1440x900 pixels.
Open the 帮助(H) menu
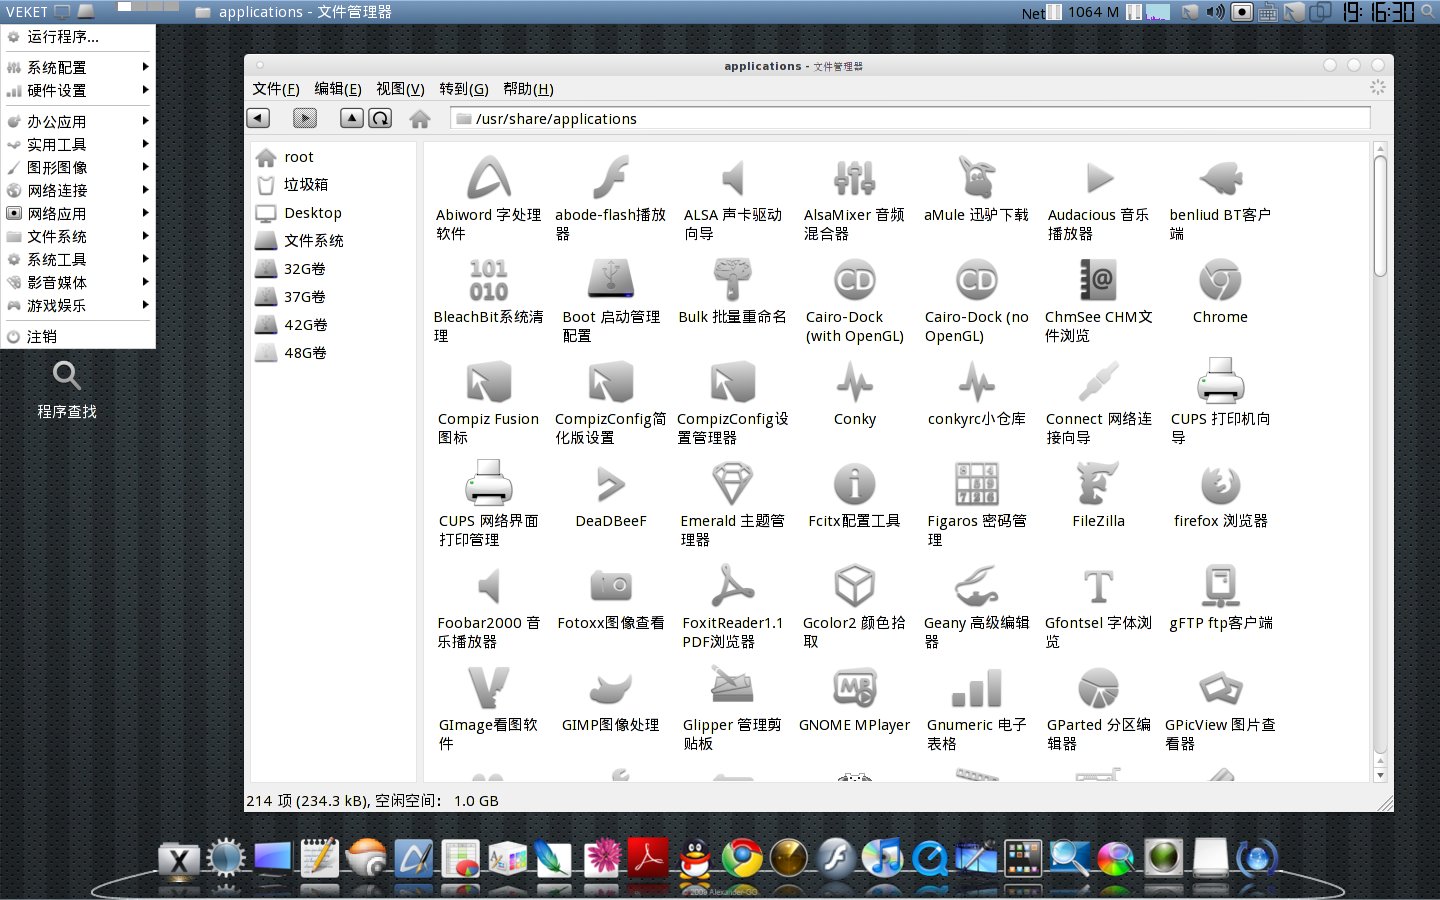528,89
